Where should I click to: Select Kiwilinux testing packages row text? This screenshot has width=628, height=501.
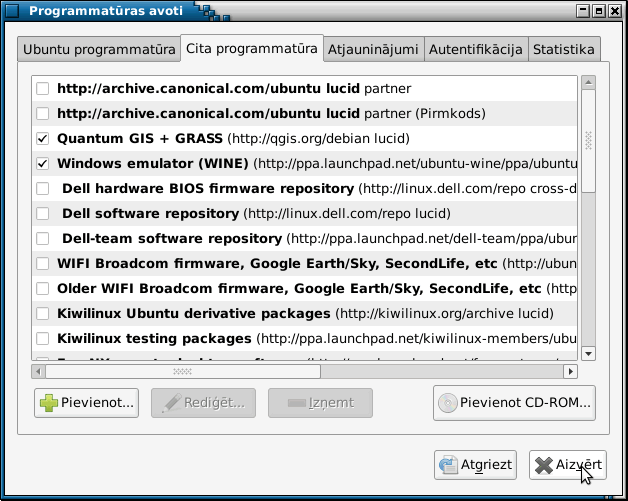[317, 338]
